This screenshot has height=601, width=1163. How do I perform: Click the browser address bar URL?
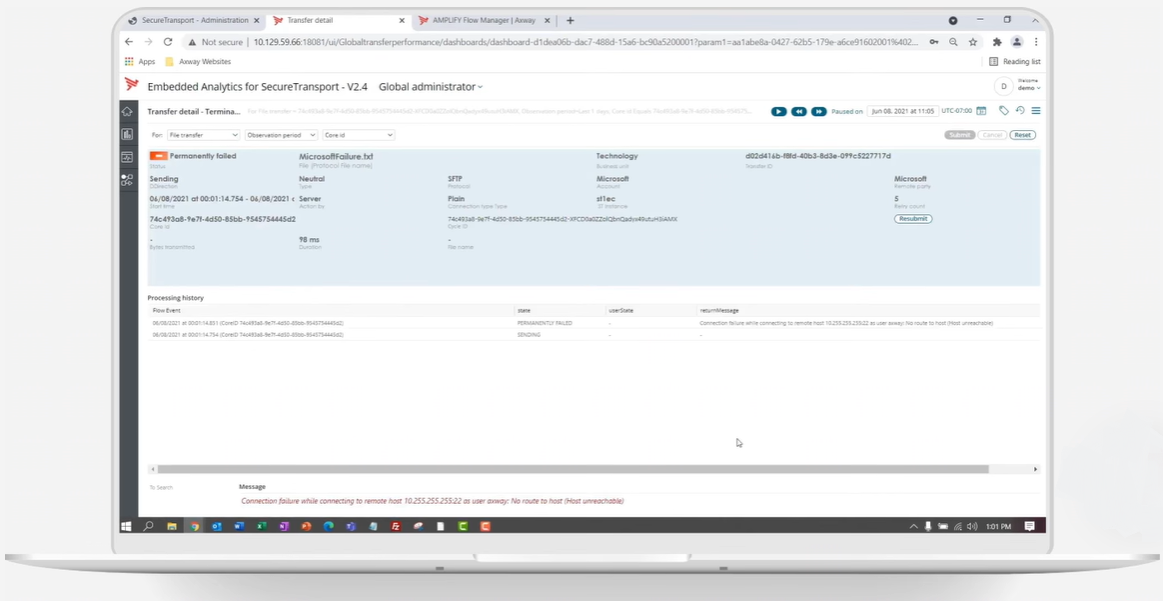586,42
